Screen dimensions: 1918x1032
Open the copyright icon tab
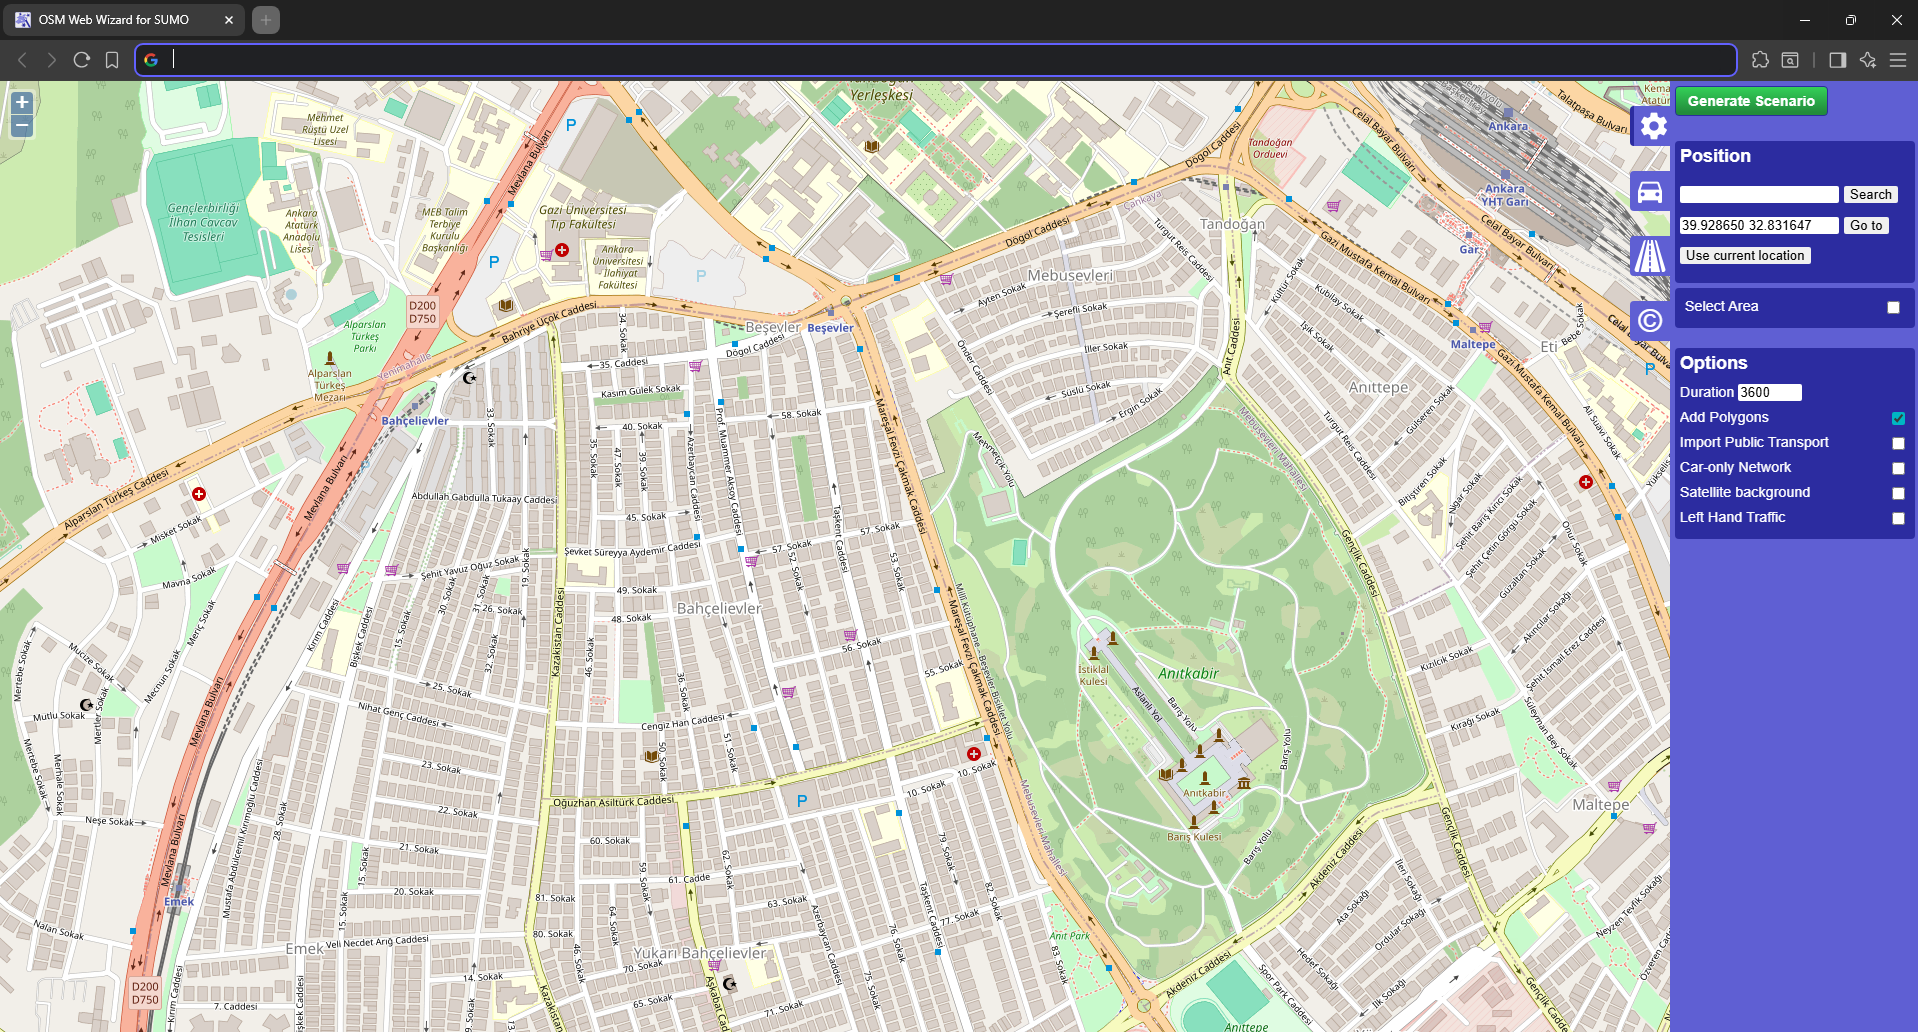[1650, 320]
